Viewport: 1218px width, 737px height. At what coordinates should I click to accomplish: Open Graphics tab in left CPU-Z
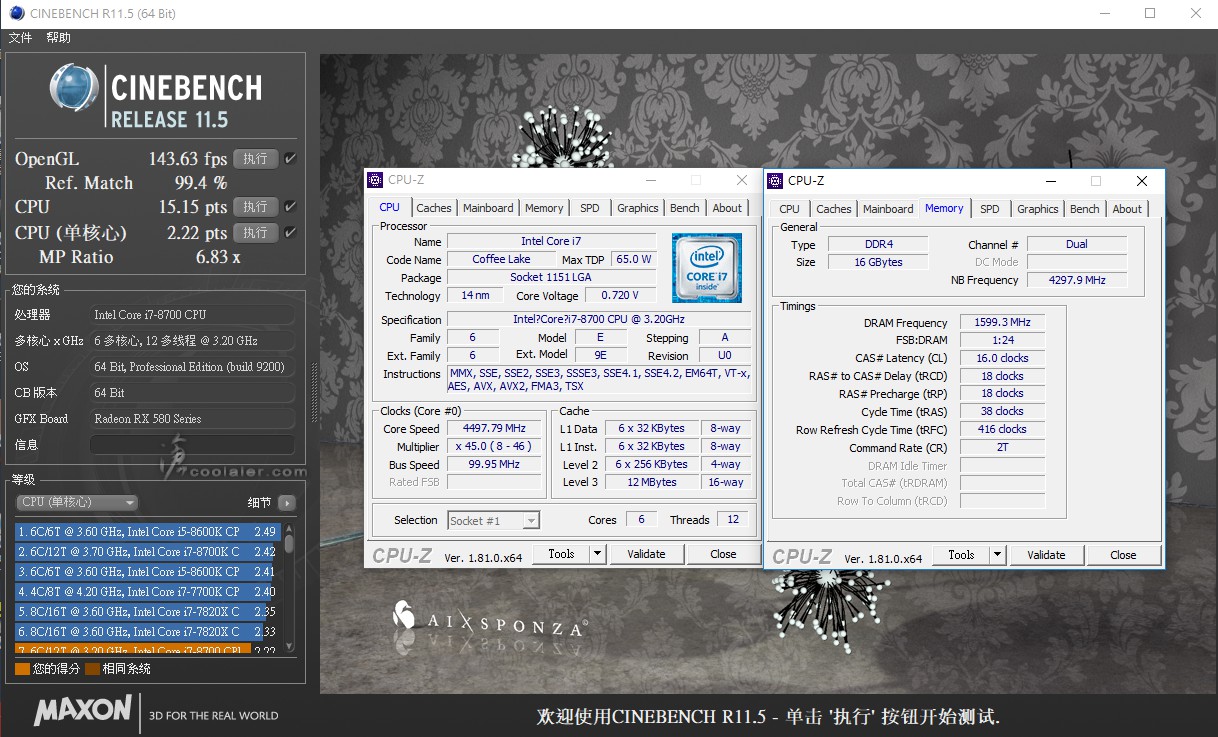pos(638,208)
